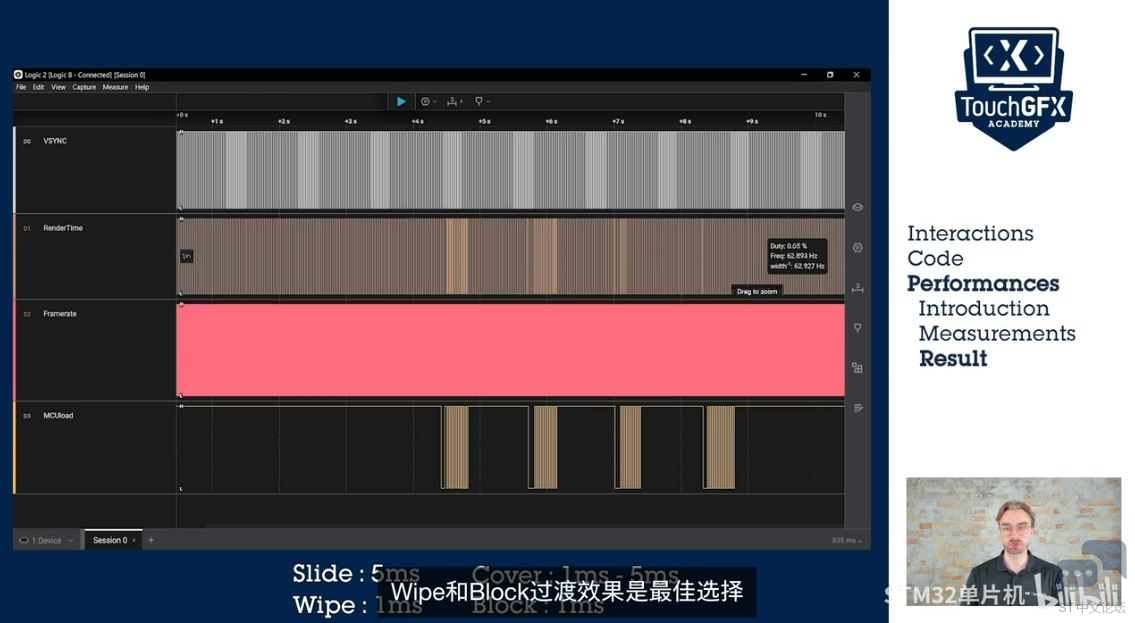Select the MCUload channel label
Image resolution: width=1135 pixels, height=623 pixels.
(58, 415)
